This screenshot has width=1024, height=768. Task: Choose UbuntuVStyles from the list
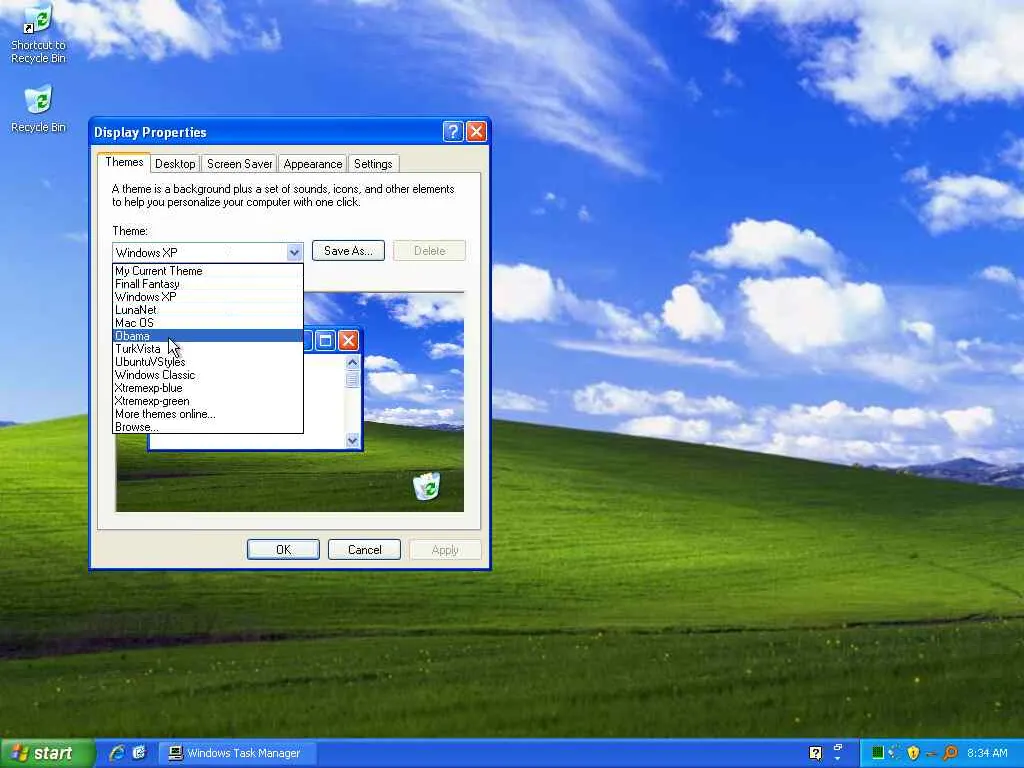coord(208,362)
